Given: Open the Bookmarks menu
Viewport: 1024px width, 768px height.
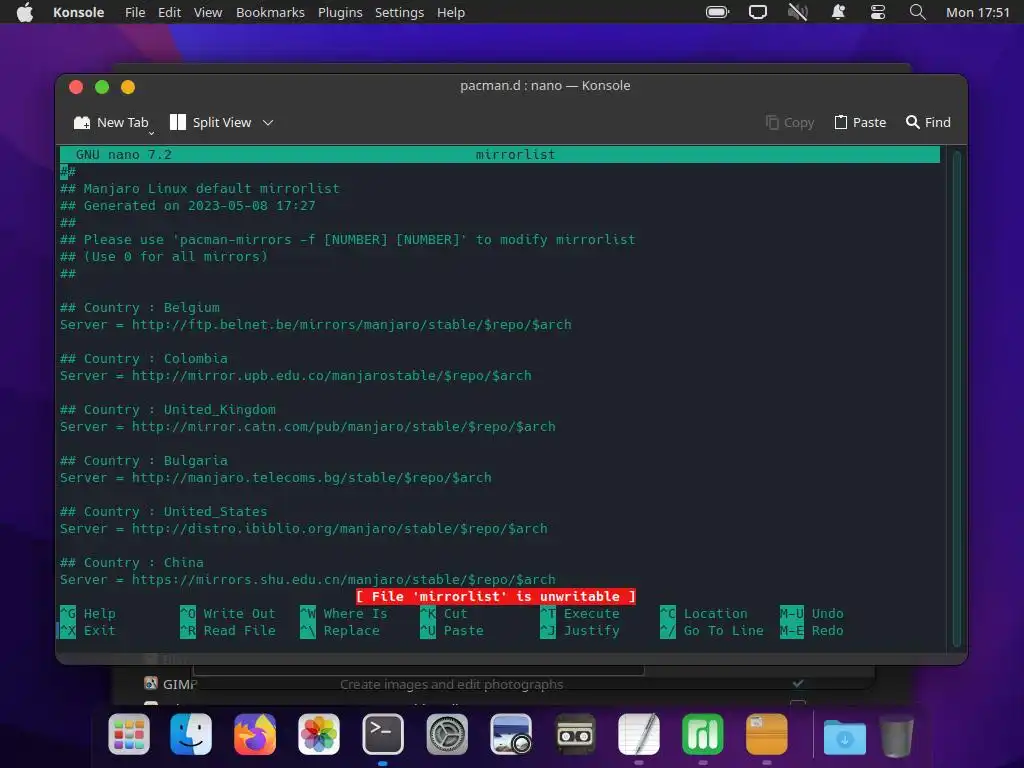Looking at the screenshot, I should point(270,12).
